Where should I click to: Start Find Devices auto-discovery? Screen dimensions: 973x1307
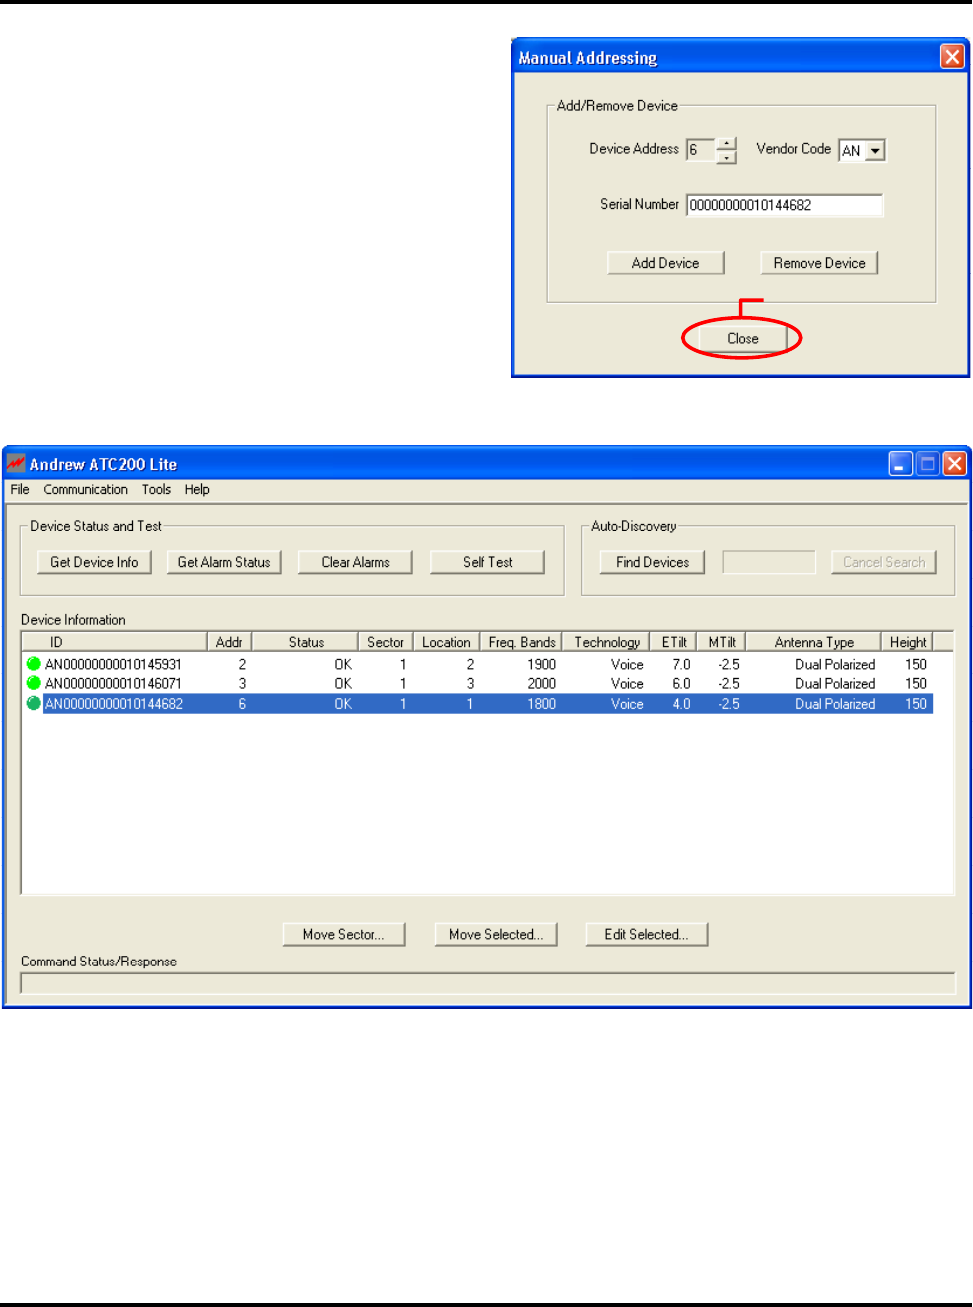pyautogui.click(x=652, y=562)
